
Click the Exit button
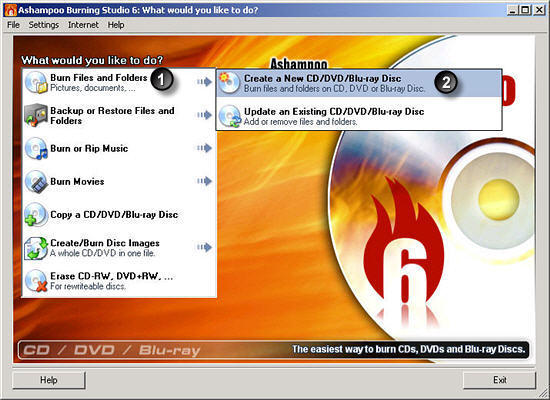click(x=499, y=380)
